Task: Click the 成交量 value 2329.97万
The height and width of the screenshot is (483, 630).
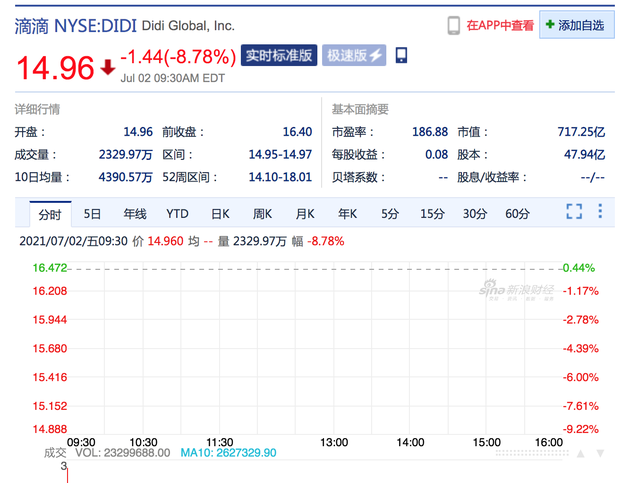Action: pos(126,155)
